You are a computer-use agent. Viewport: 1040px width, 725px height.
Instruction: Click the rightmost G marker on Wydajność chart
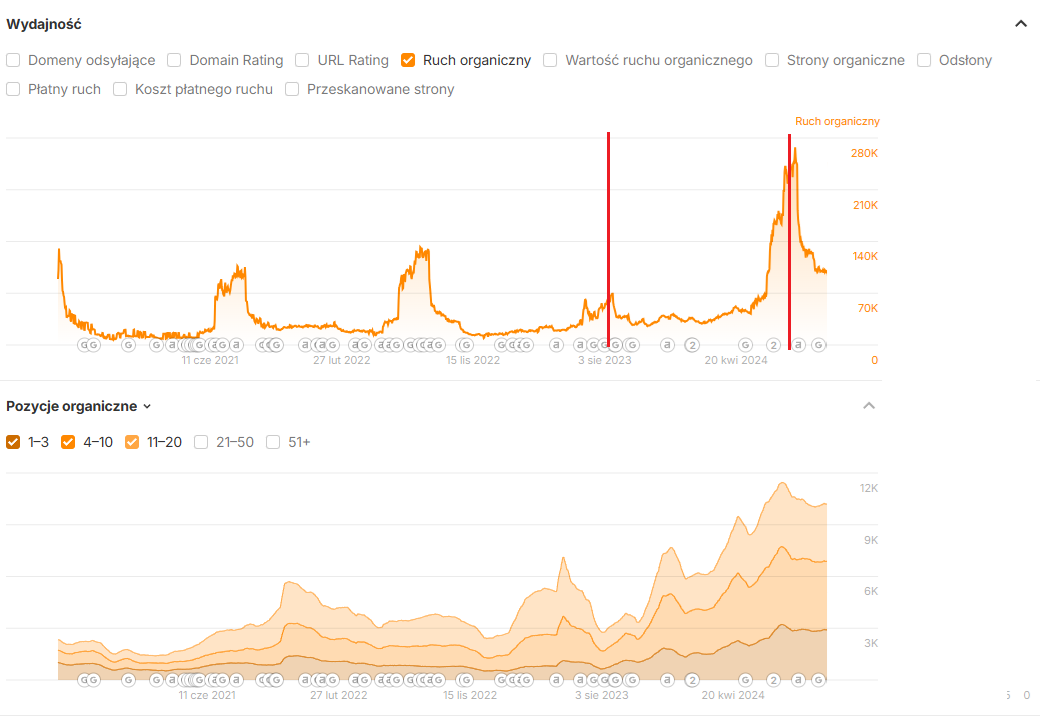click(818, 345)
